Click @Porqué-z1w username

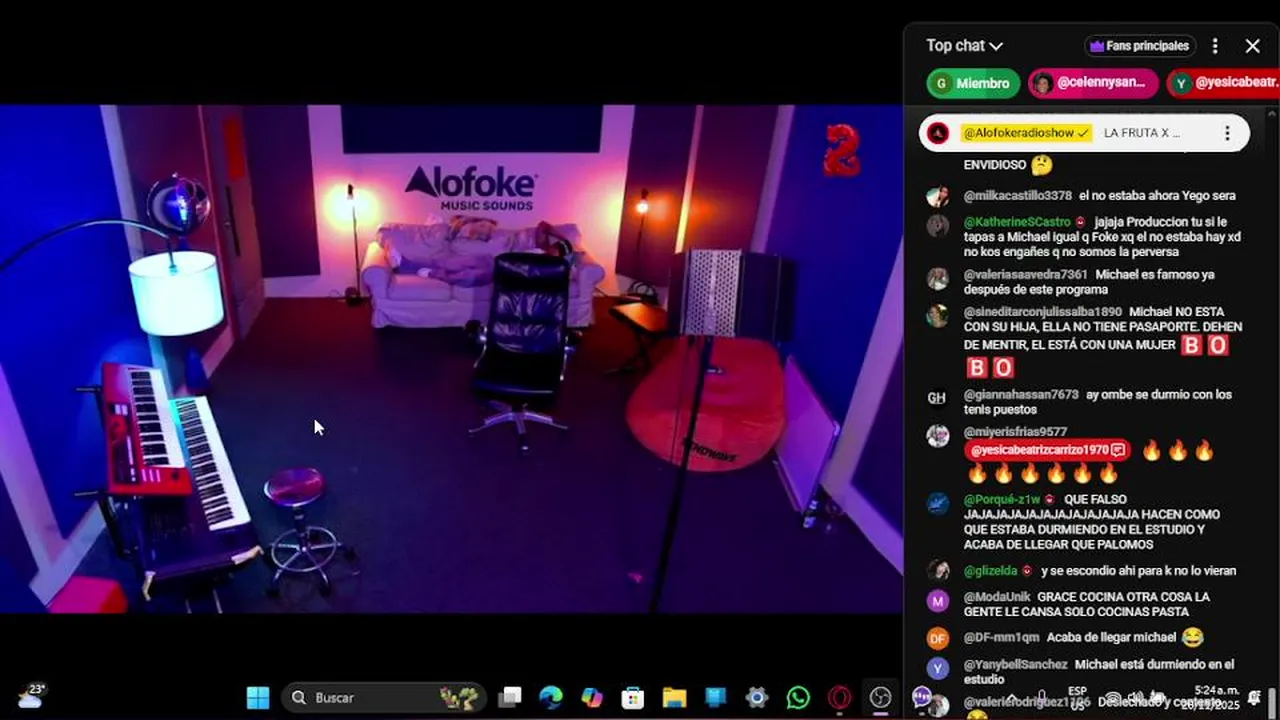[x=1002, y=499]
